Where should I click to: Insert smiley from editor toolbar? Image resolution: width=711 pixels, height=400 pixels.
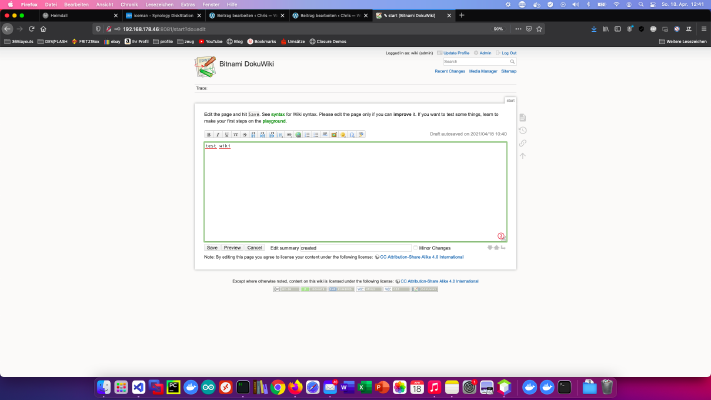(343, 135)
